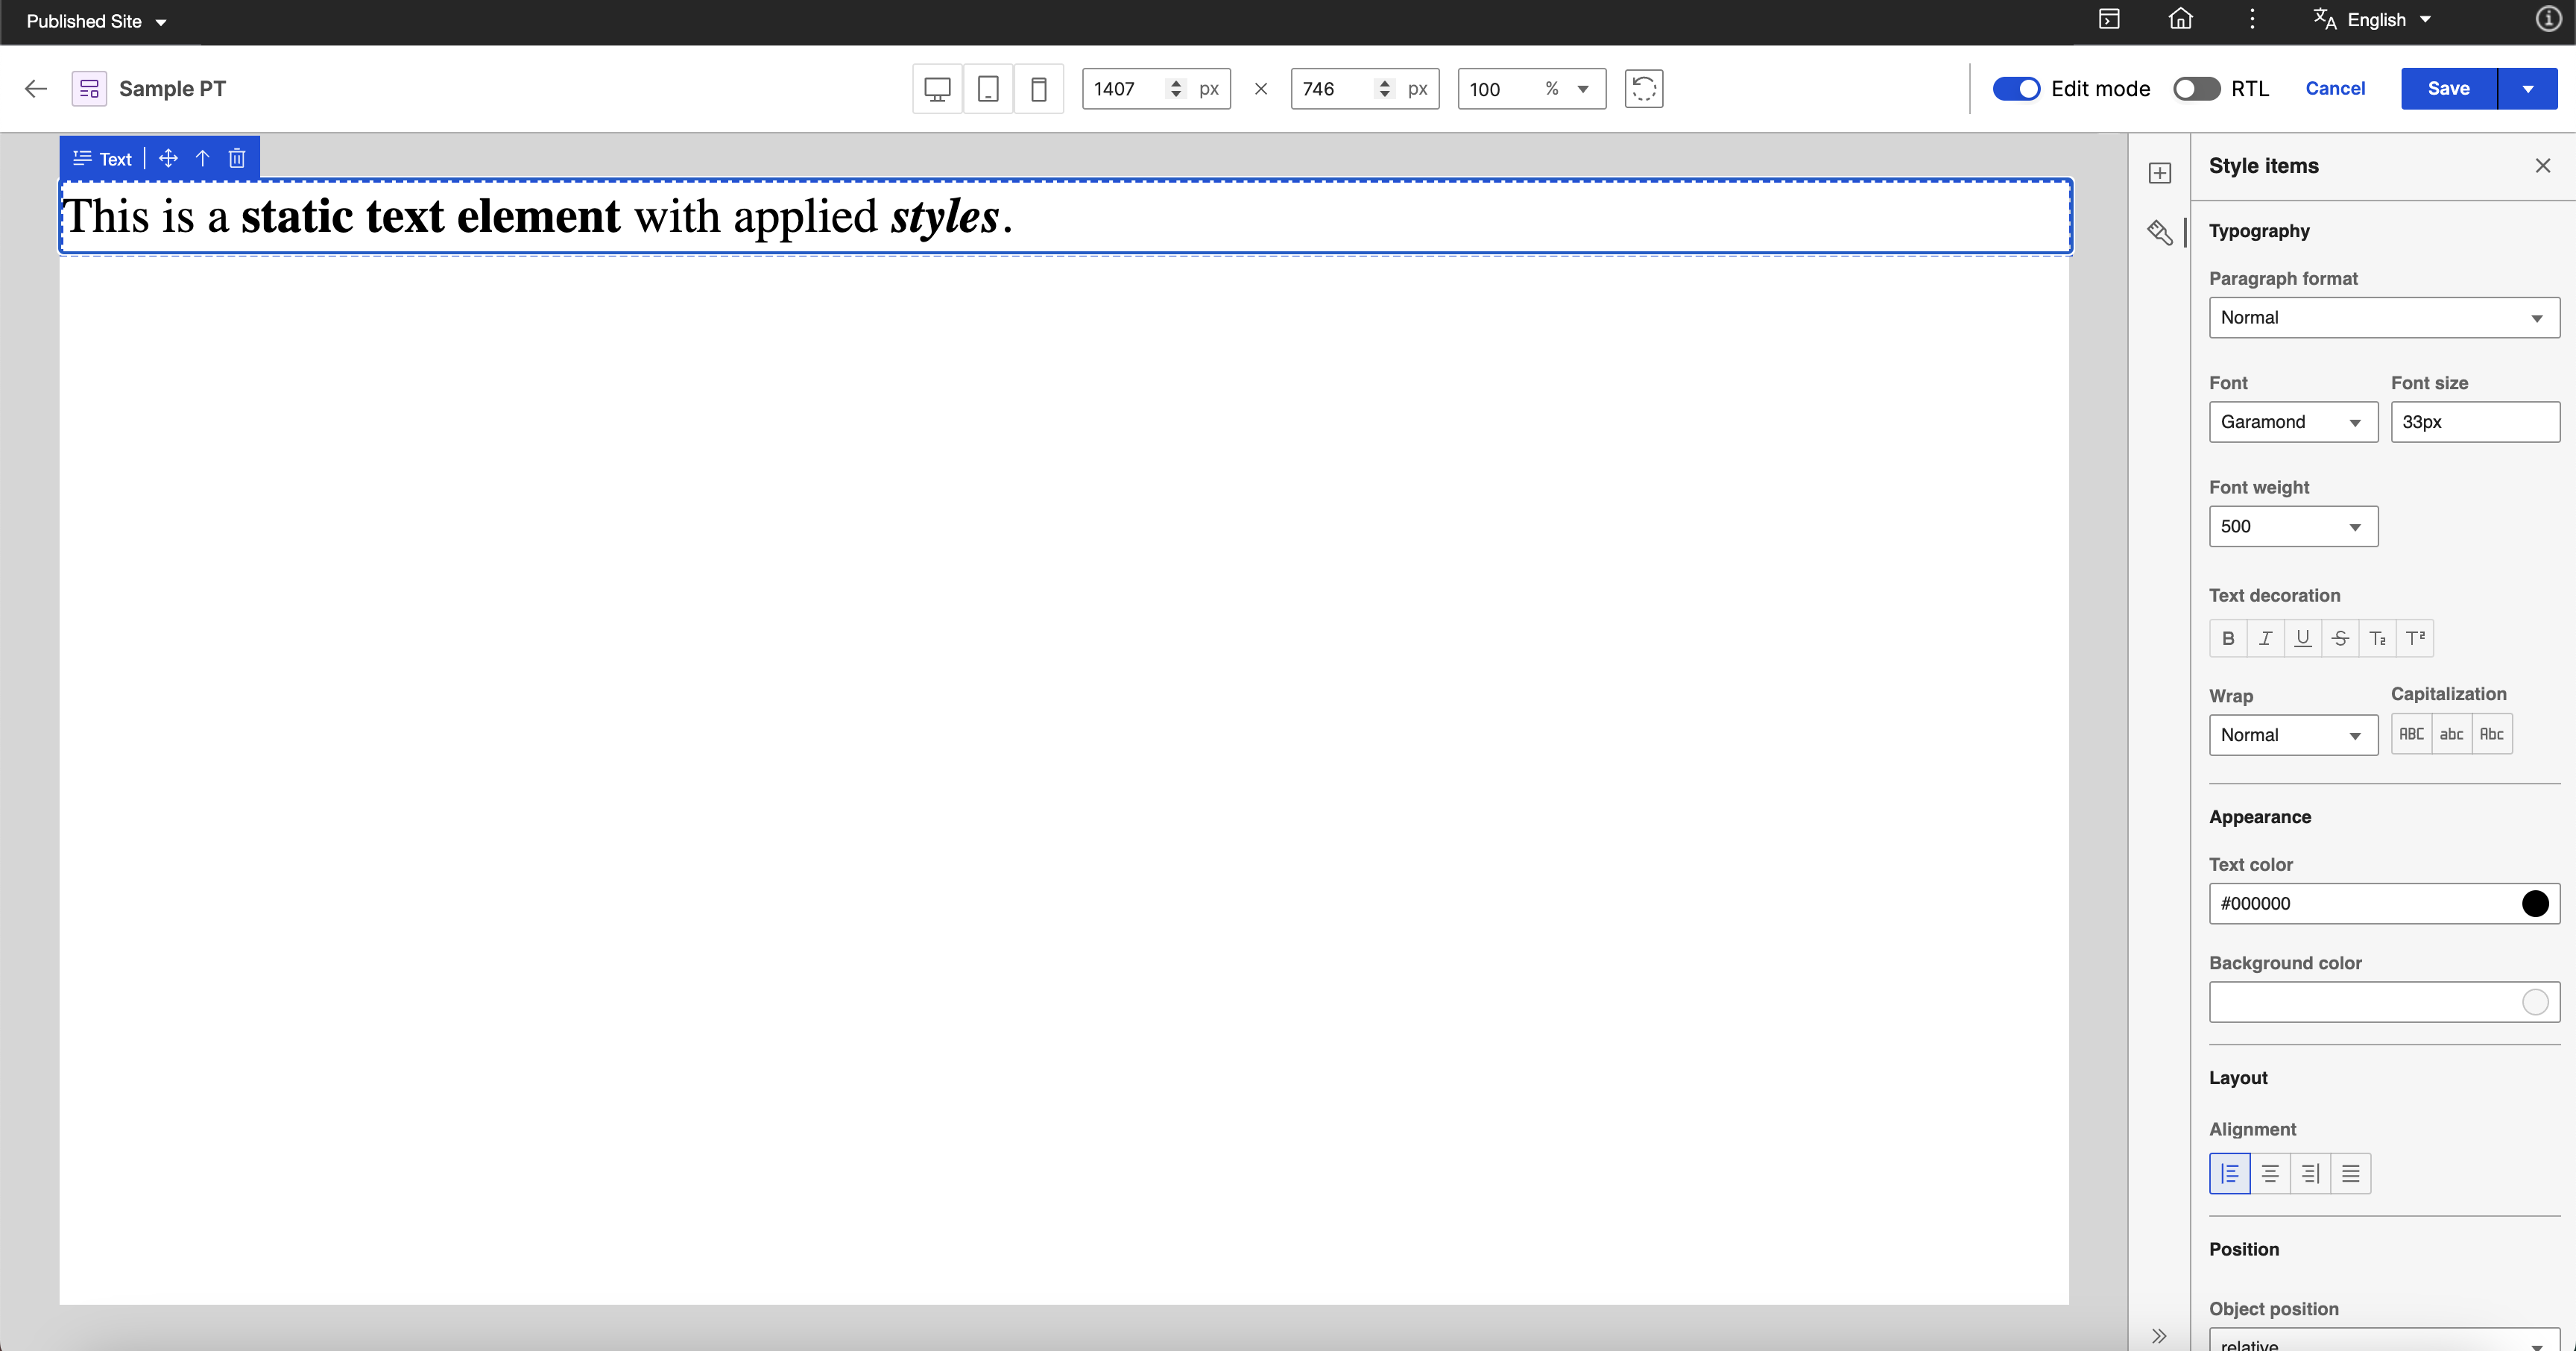Click the move handle icon on Text toolbar

coord(168,158)
